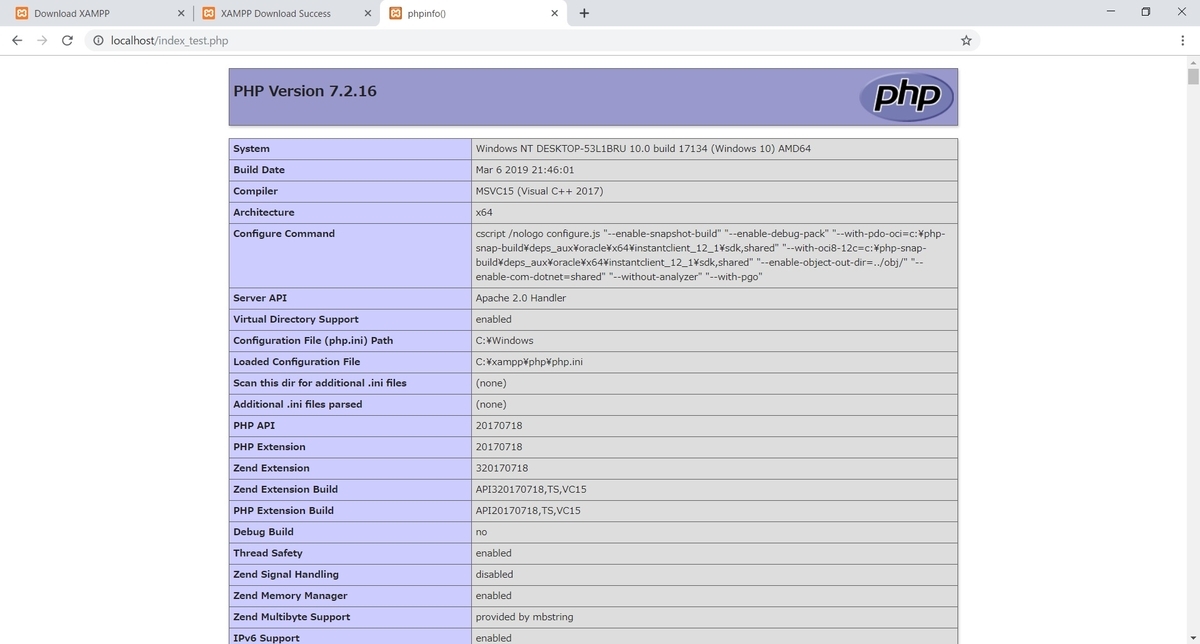The image size is (1200, 644).
Task: Click the address bar showing localhost/index_test.php
Action: click(530, 40)
